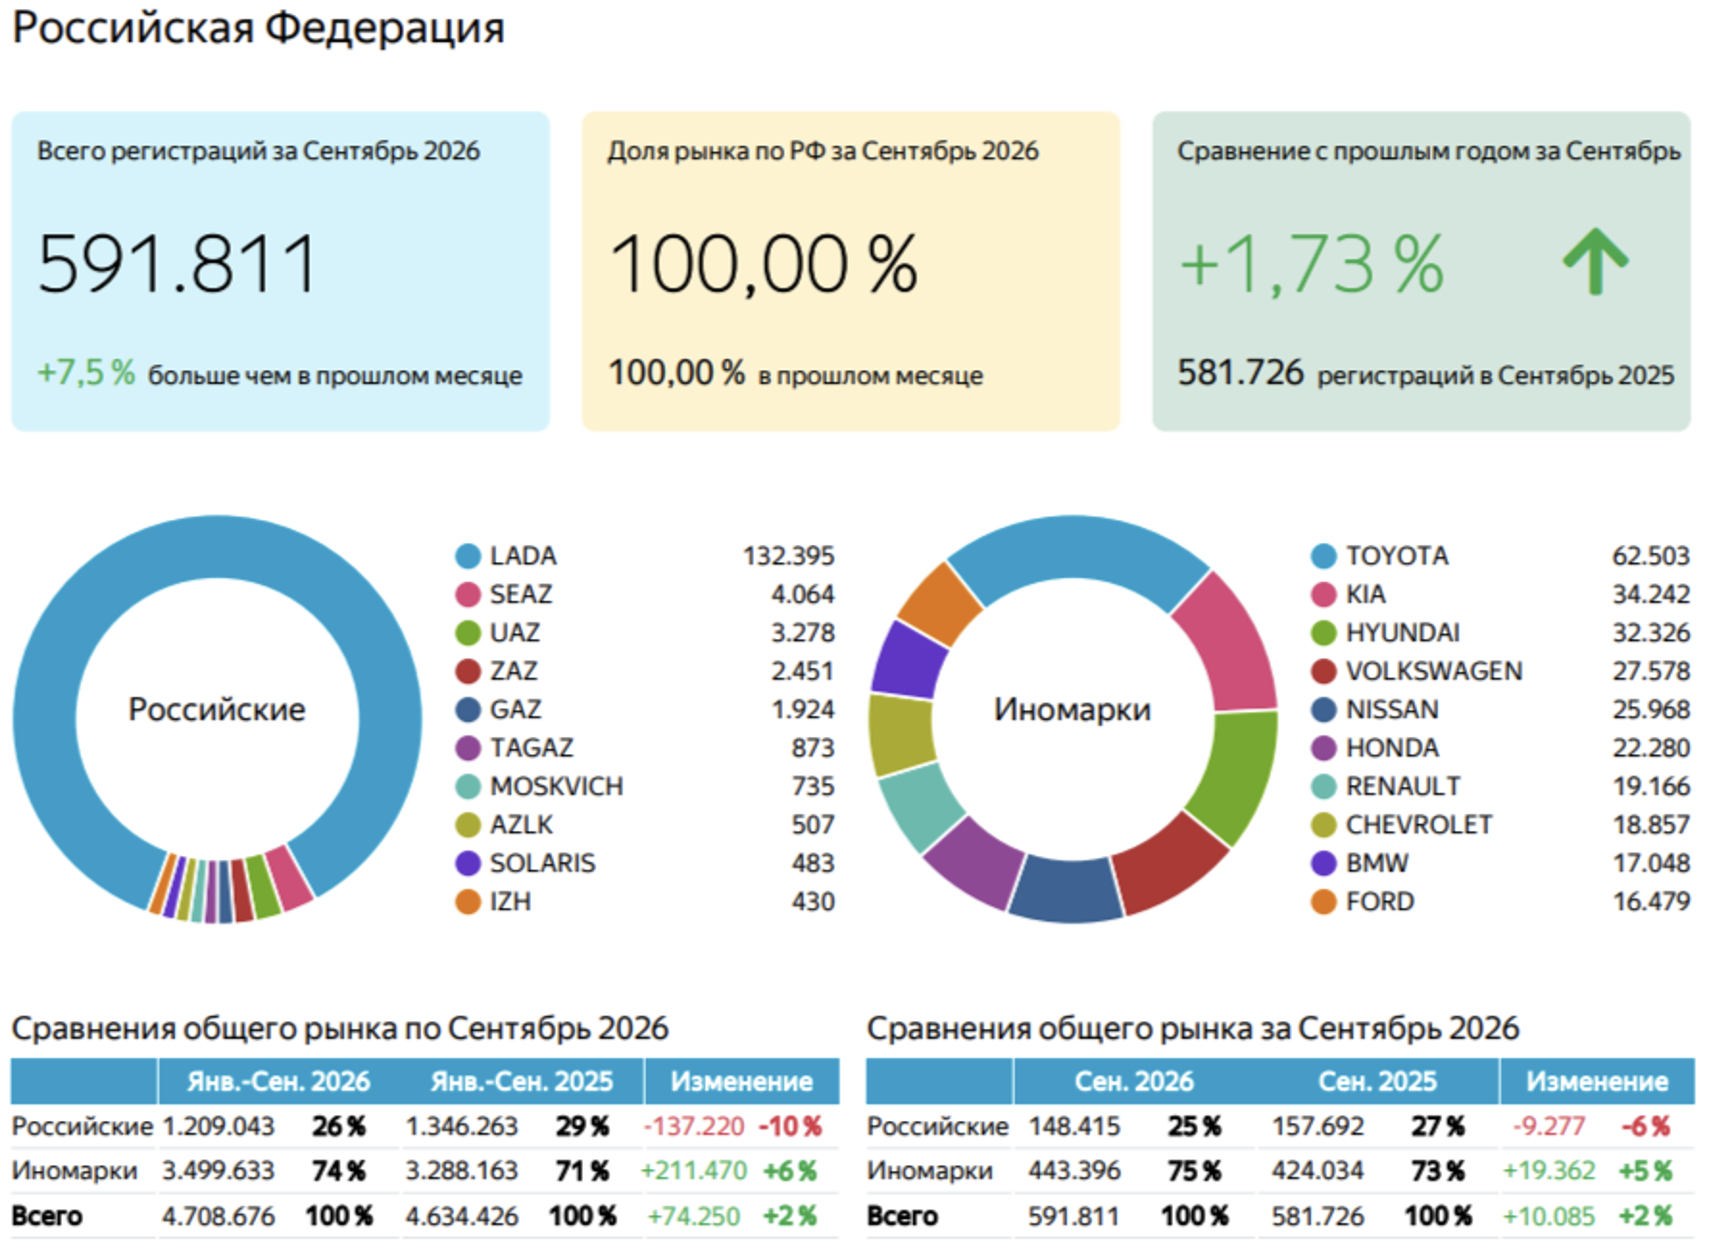
Task: Click the HONDA legend entry
Action: coord(1501,748)
